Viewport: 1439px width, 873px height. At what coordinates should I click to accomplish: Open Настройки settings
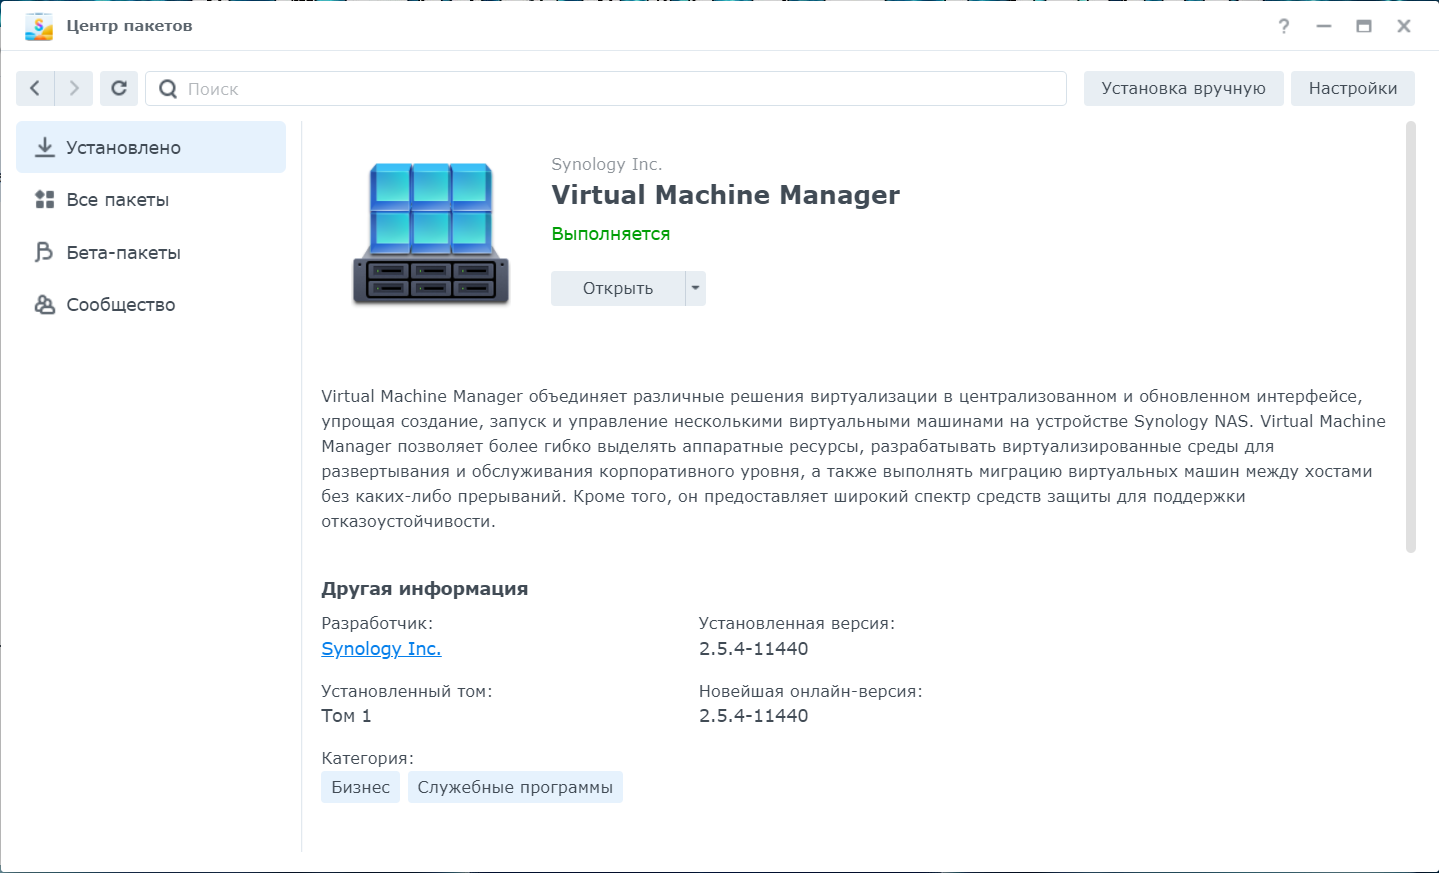tap(1352, 88)
